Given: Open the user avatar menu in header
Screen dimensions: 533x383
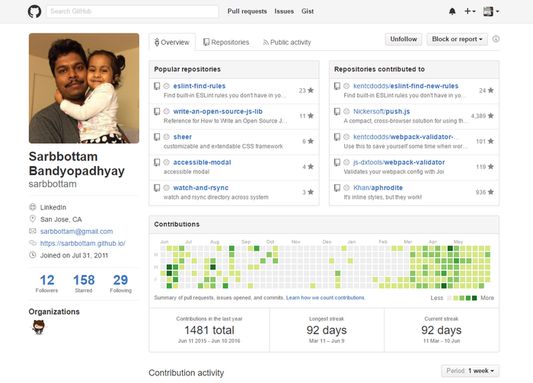Looking at the screenshot, I should tap(491, 11).
